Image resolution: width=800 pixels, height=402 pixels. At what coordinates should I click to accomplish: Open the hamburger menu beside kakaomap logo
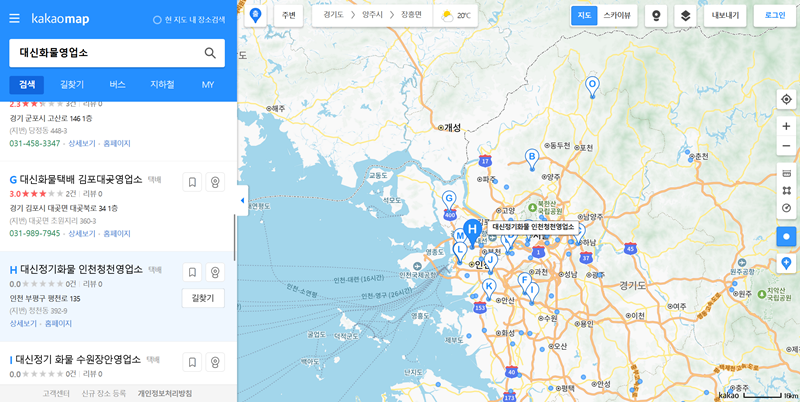[x=14, y=19]
